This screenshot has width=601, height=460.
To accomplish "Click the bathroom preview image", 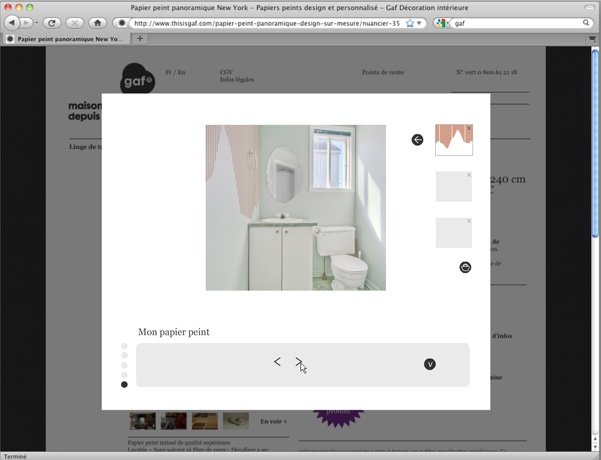I will point(296,207).
